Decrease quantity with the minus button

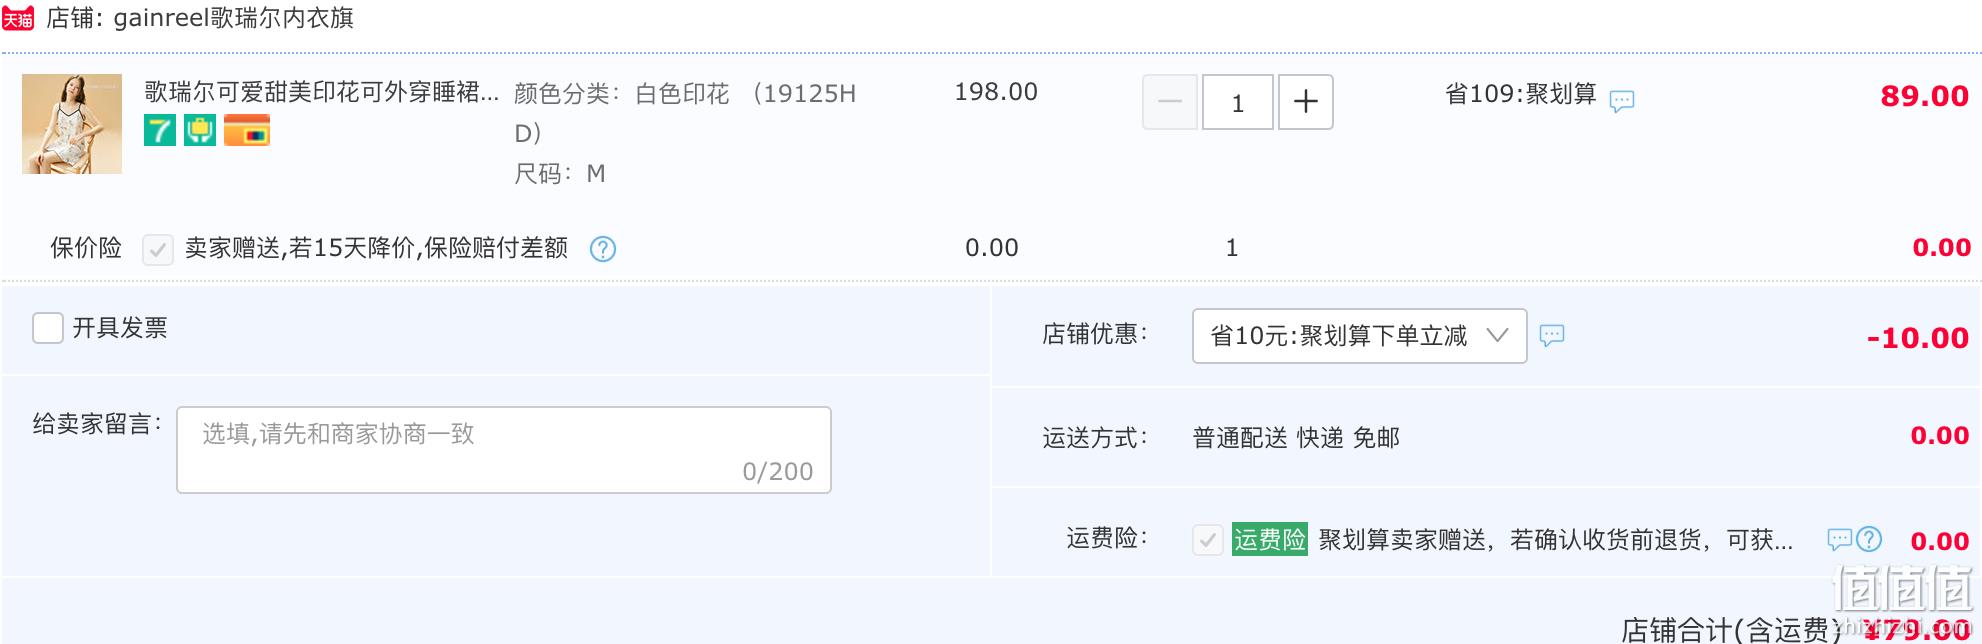tap(1170, 102)
